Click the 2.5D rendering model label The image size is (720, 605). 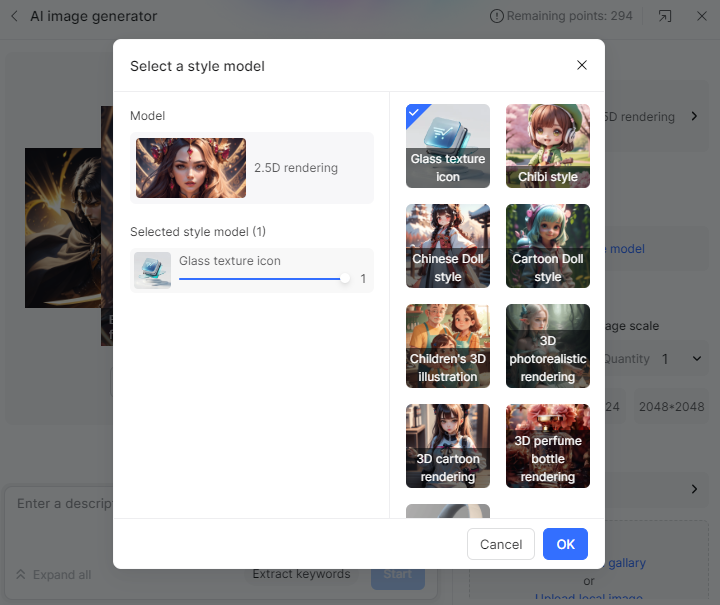296,168
